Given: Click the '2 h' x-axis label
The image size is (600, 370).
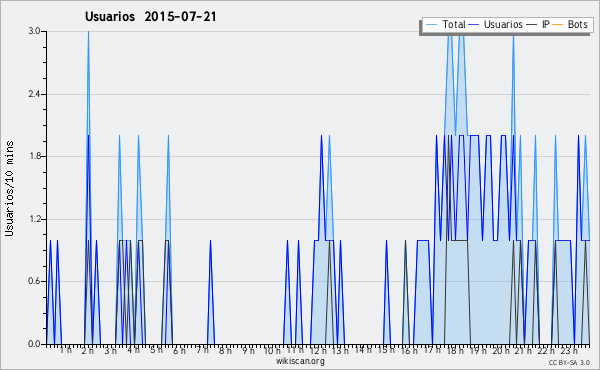Looking at the screenshot, I should point(88,351).
